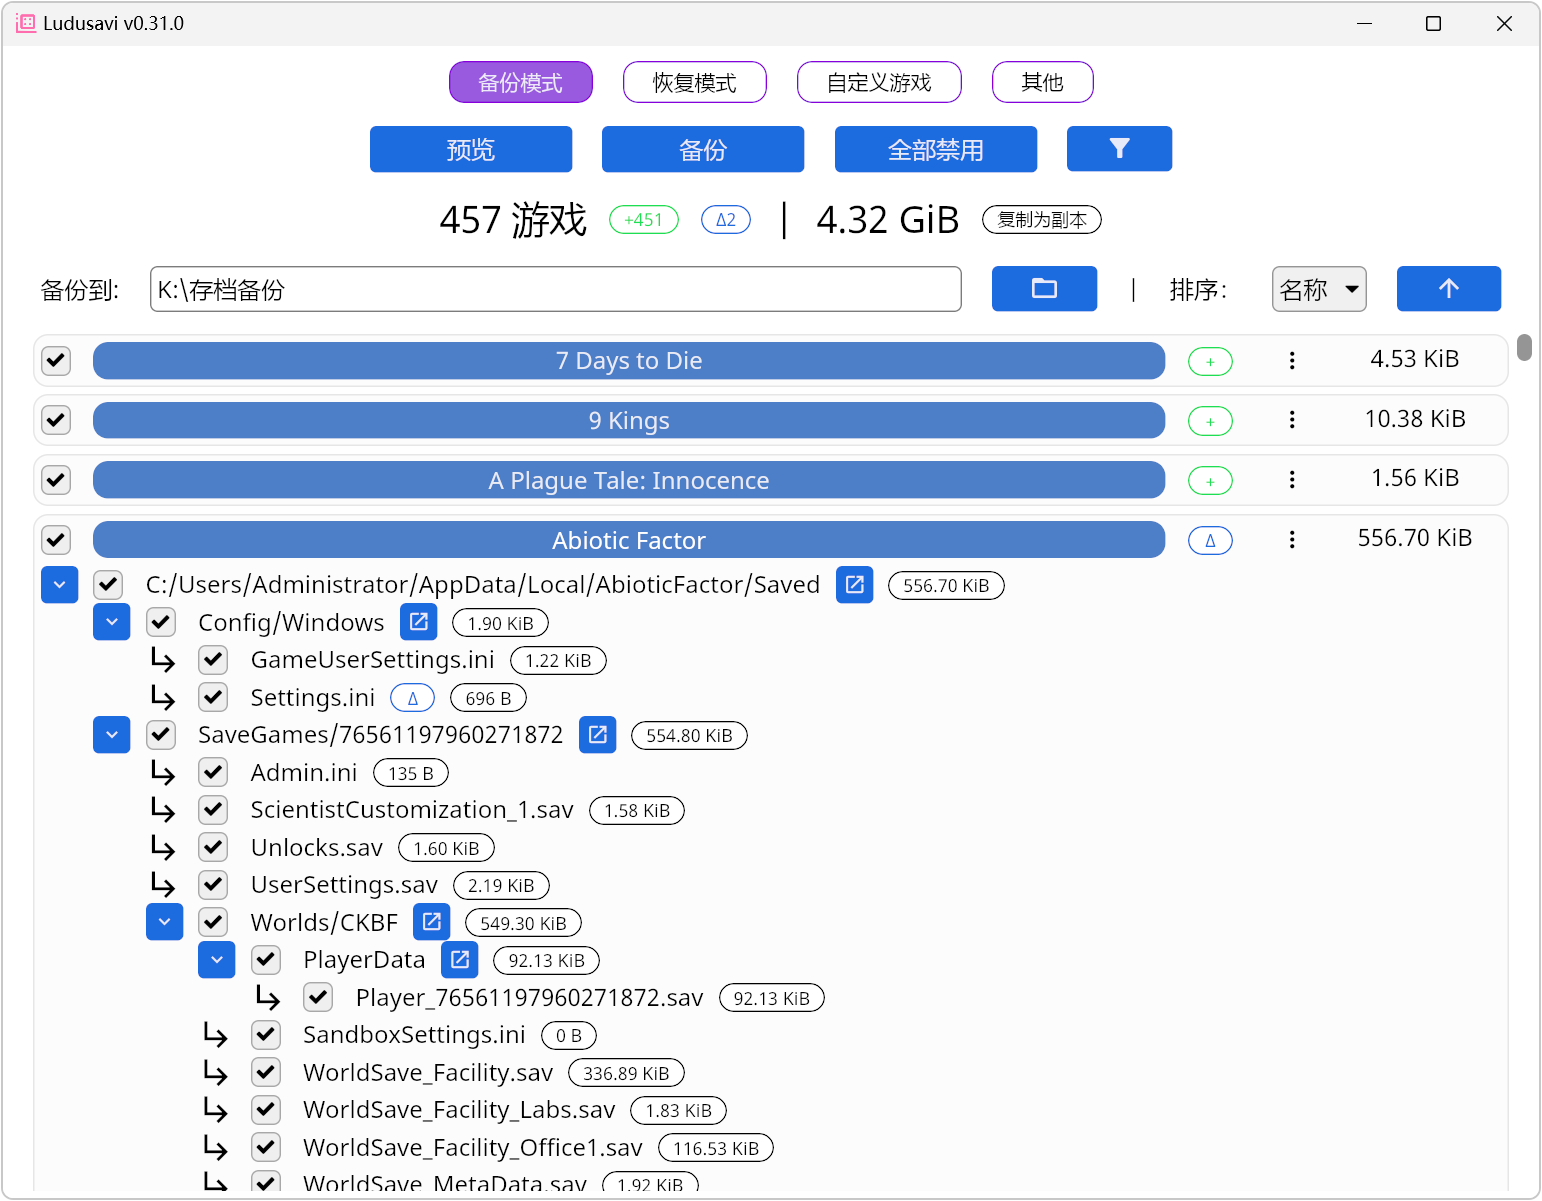Click the game list scrollbar thumb
The image size is (1542, 1201).
[1524, 347]
